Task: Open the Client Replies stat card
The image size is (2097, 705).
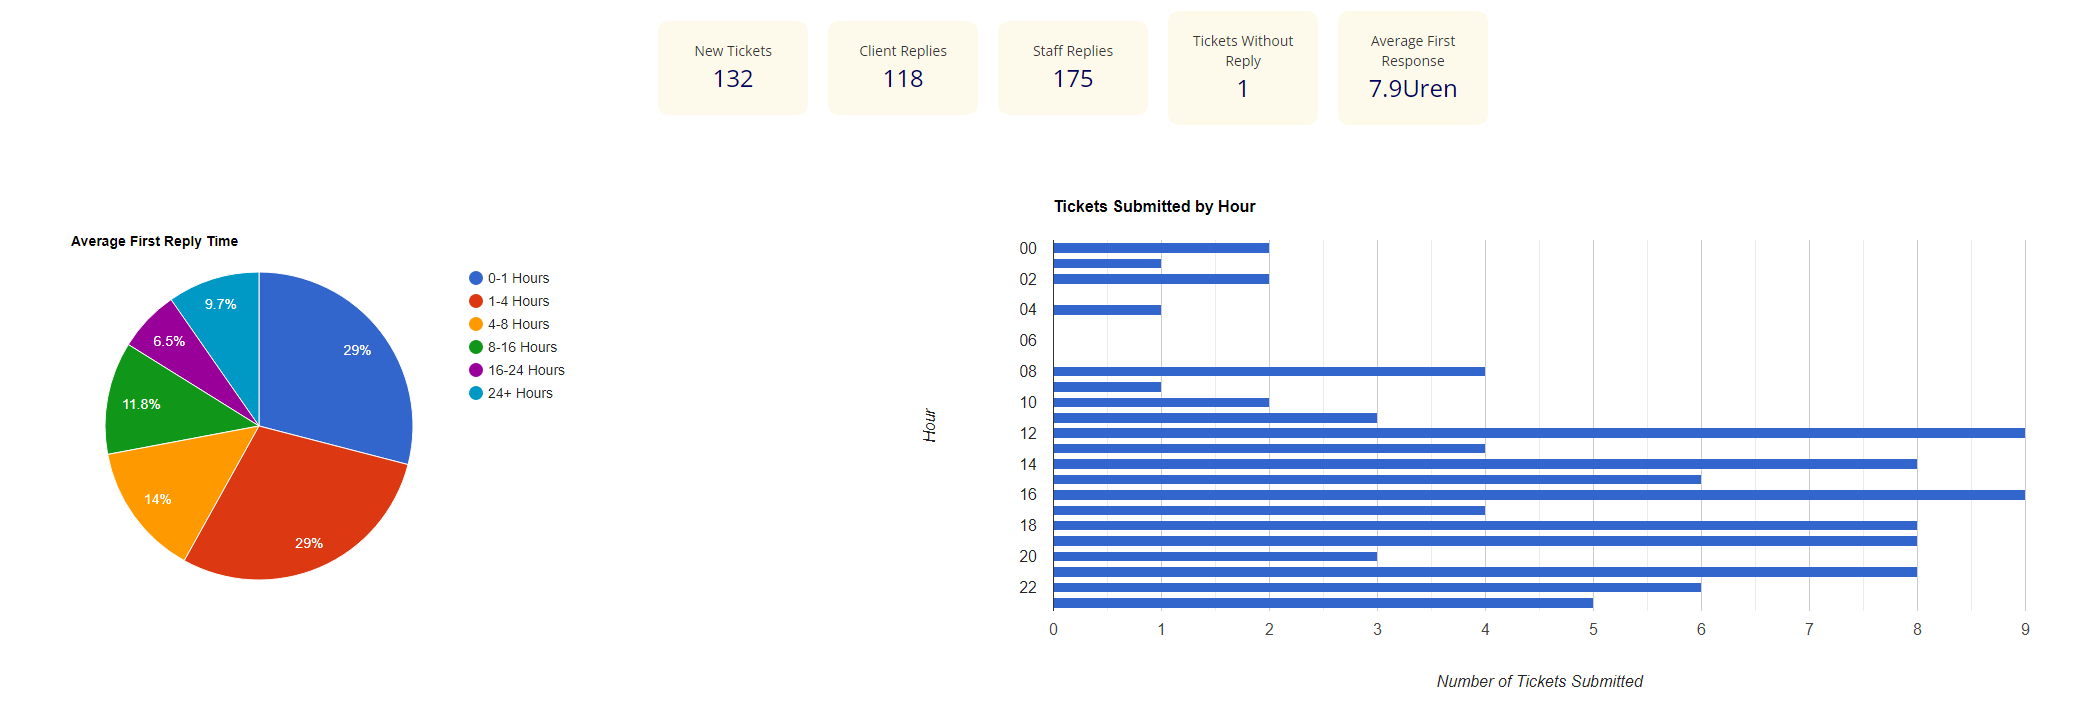Action: point(902,67)
